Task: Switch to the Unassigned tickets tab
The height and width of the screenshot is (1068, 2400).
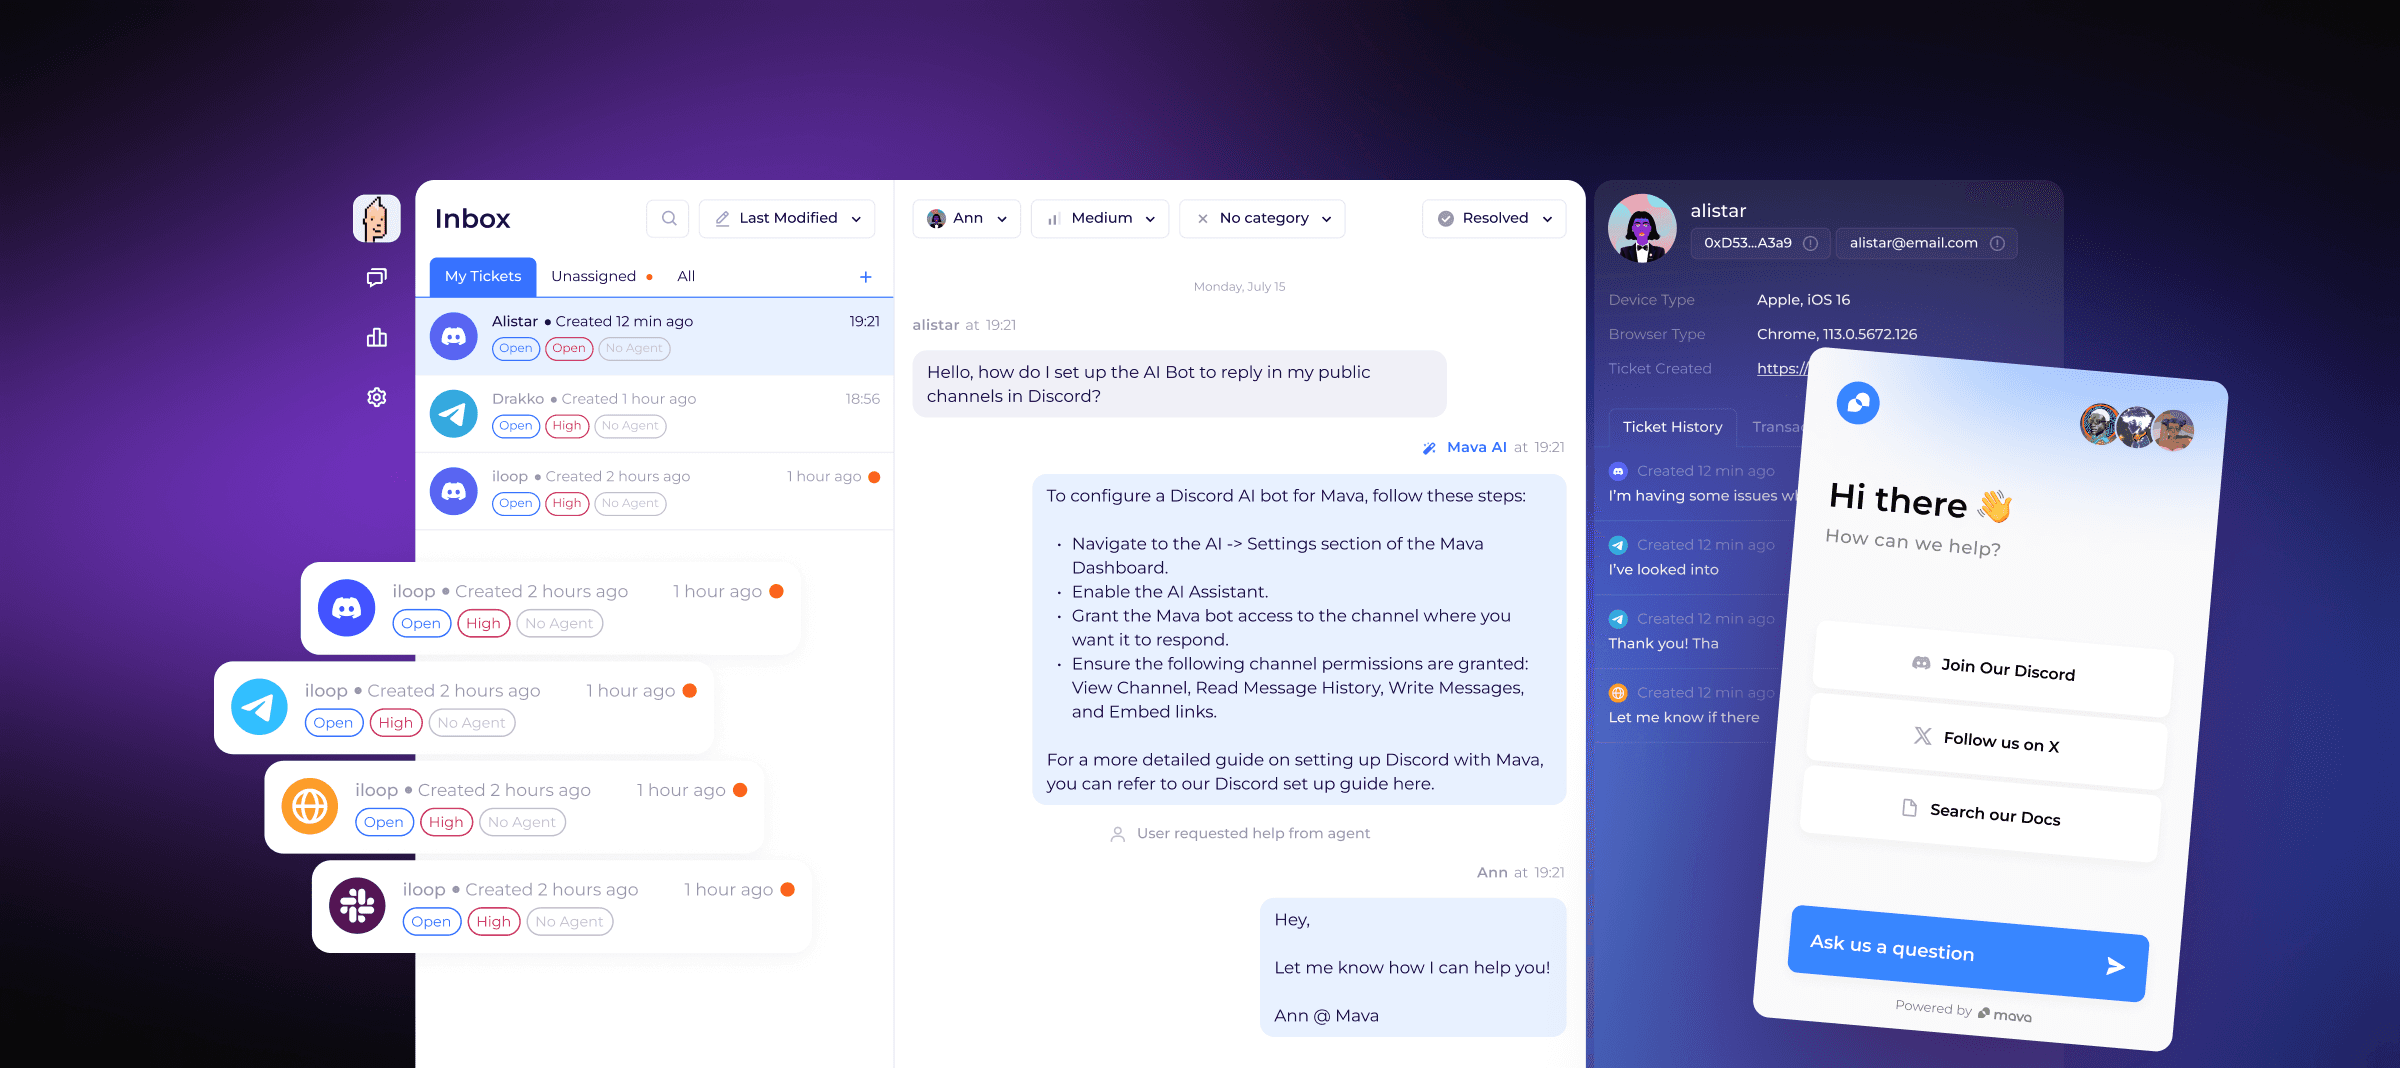Action: [x=594, y=276]
